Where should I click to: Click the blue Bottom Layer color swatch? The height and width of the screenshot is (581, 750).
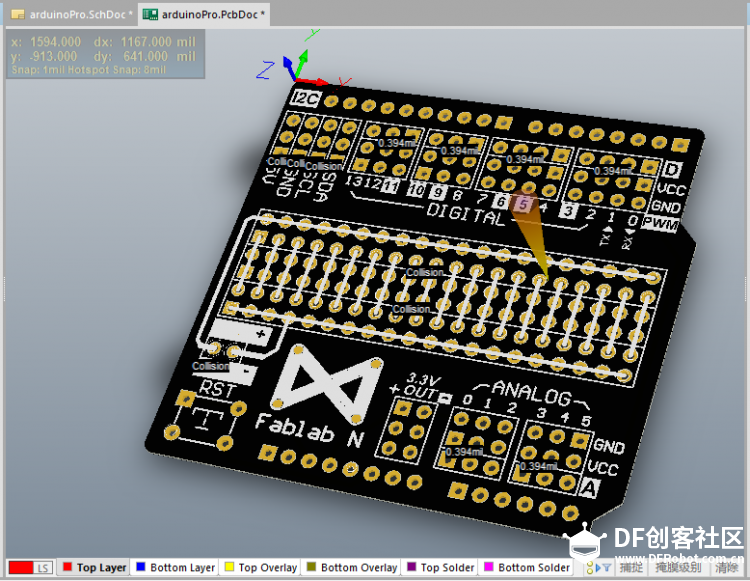141,567
